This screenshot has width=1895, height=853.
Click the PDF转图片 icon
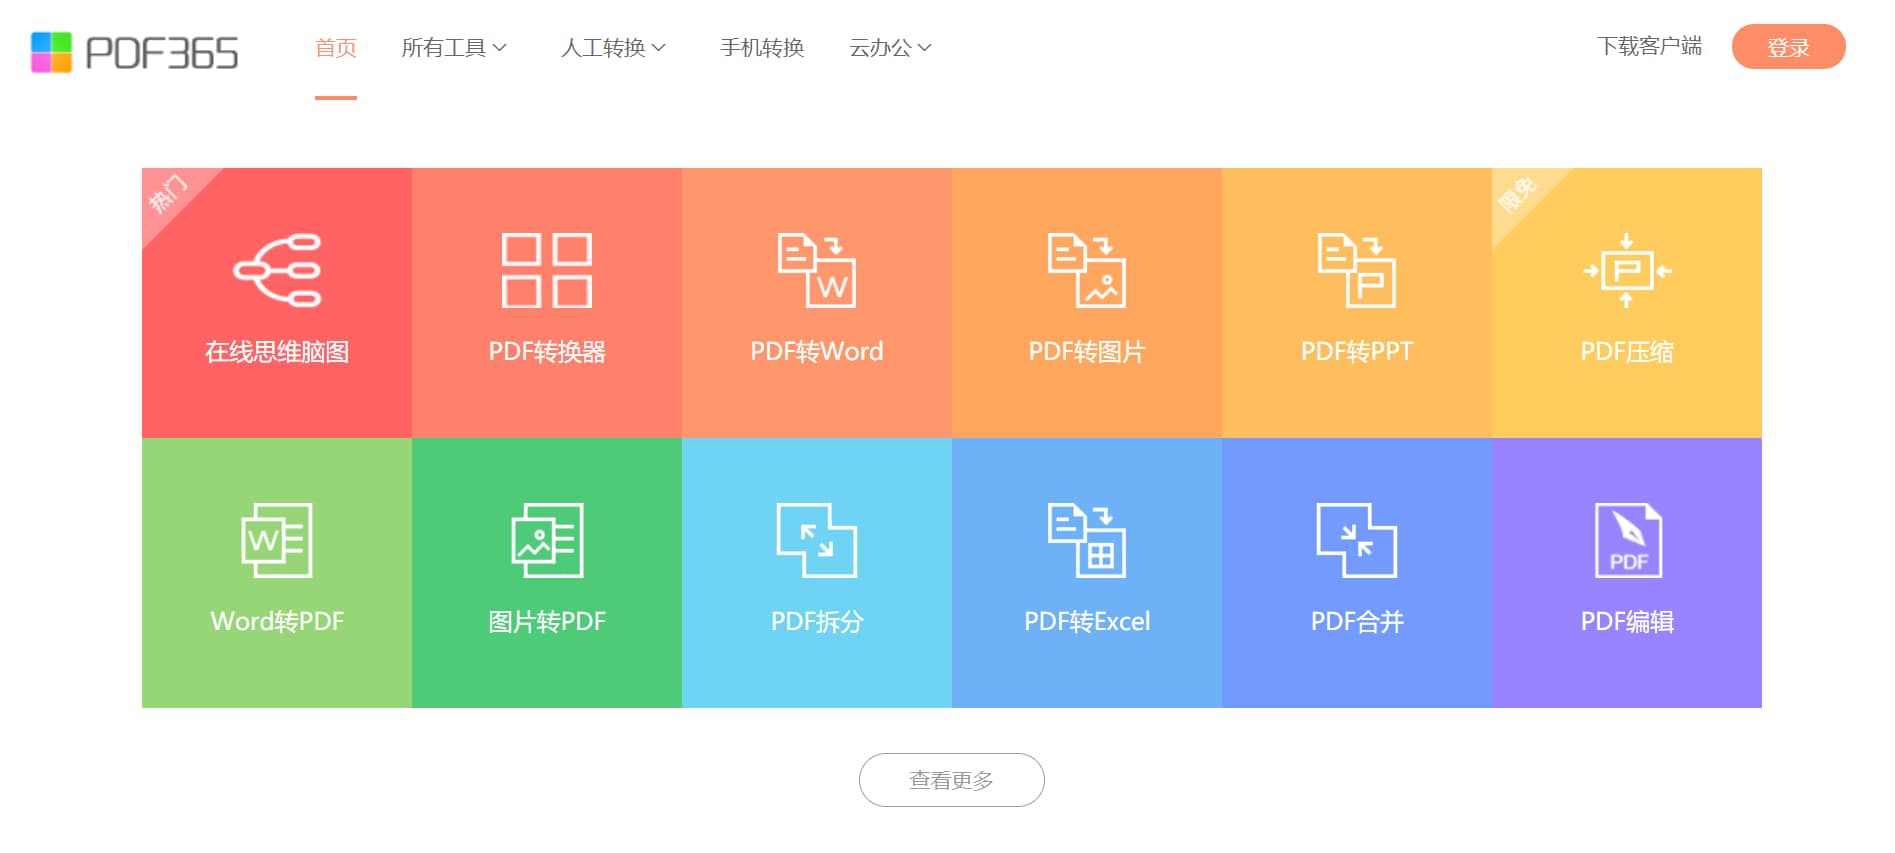[1087, 270]
